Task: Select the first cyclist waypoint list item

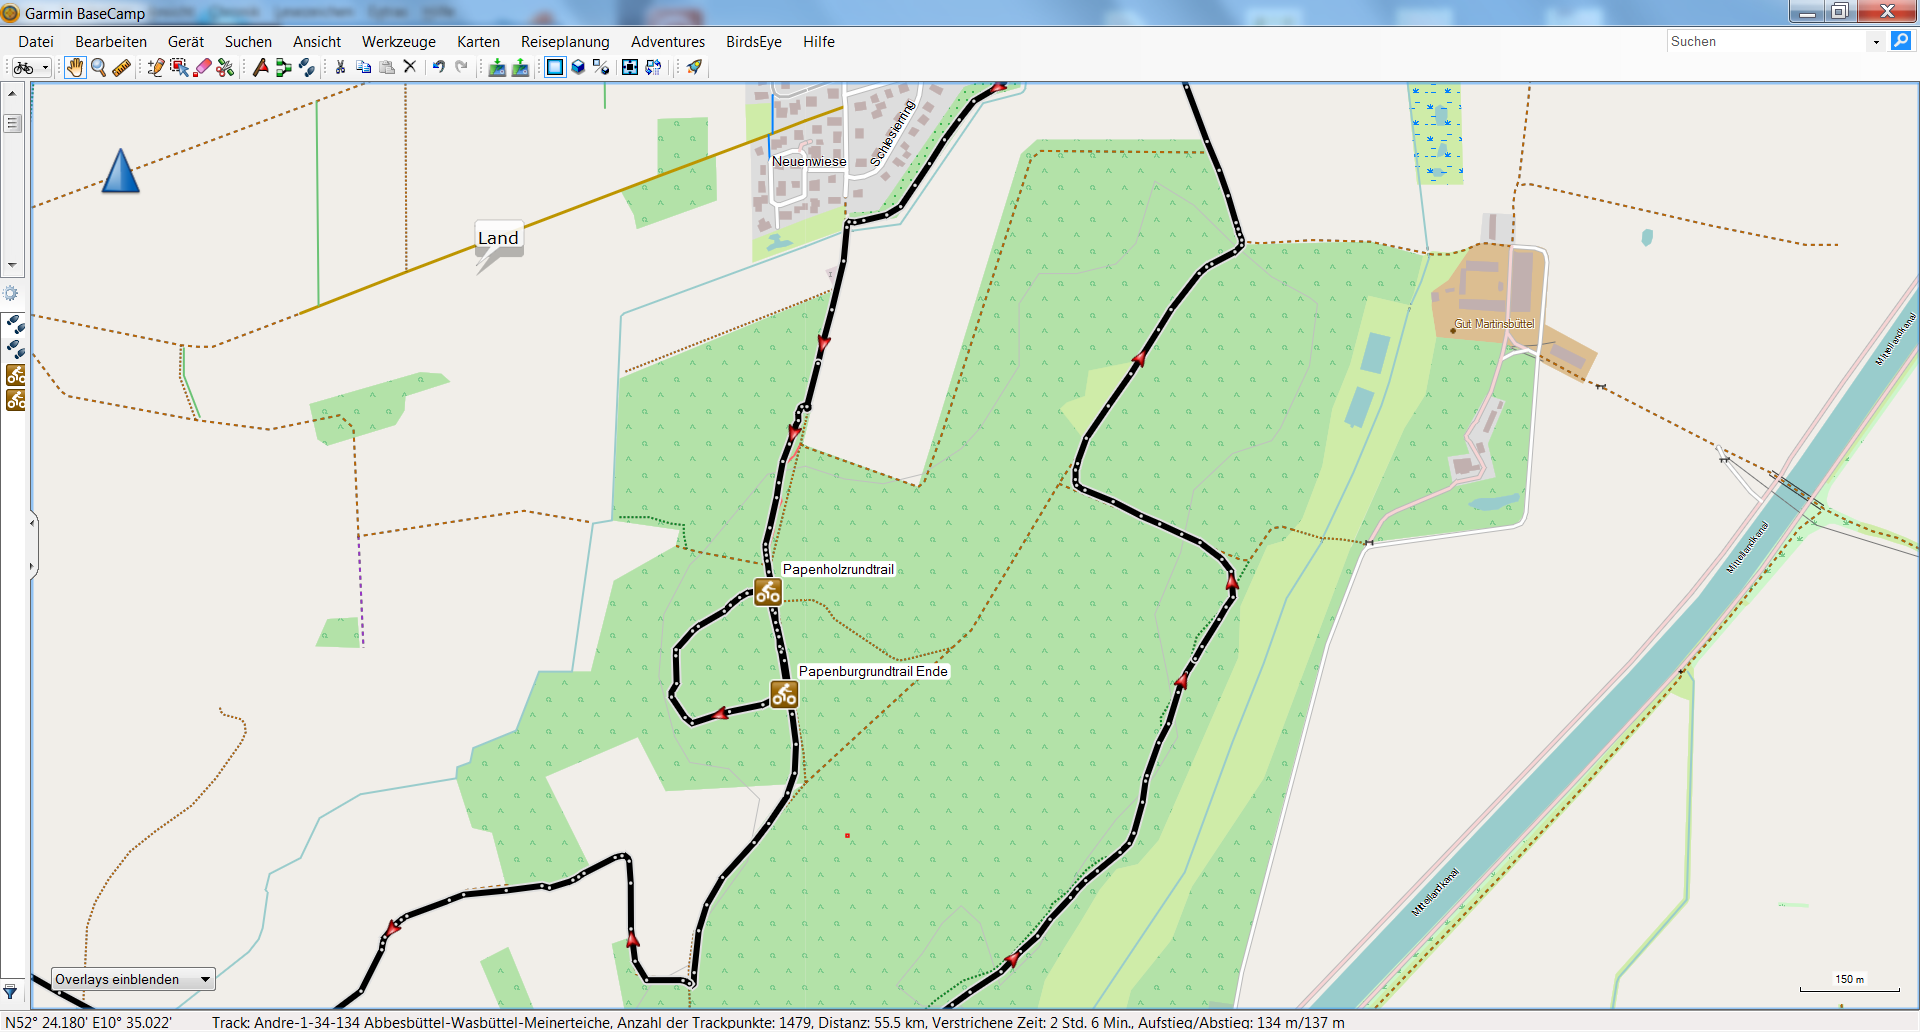Action: click(x=16, y=375)
